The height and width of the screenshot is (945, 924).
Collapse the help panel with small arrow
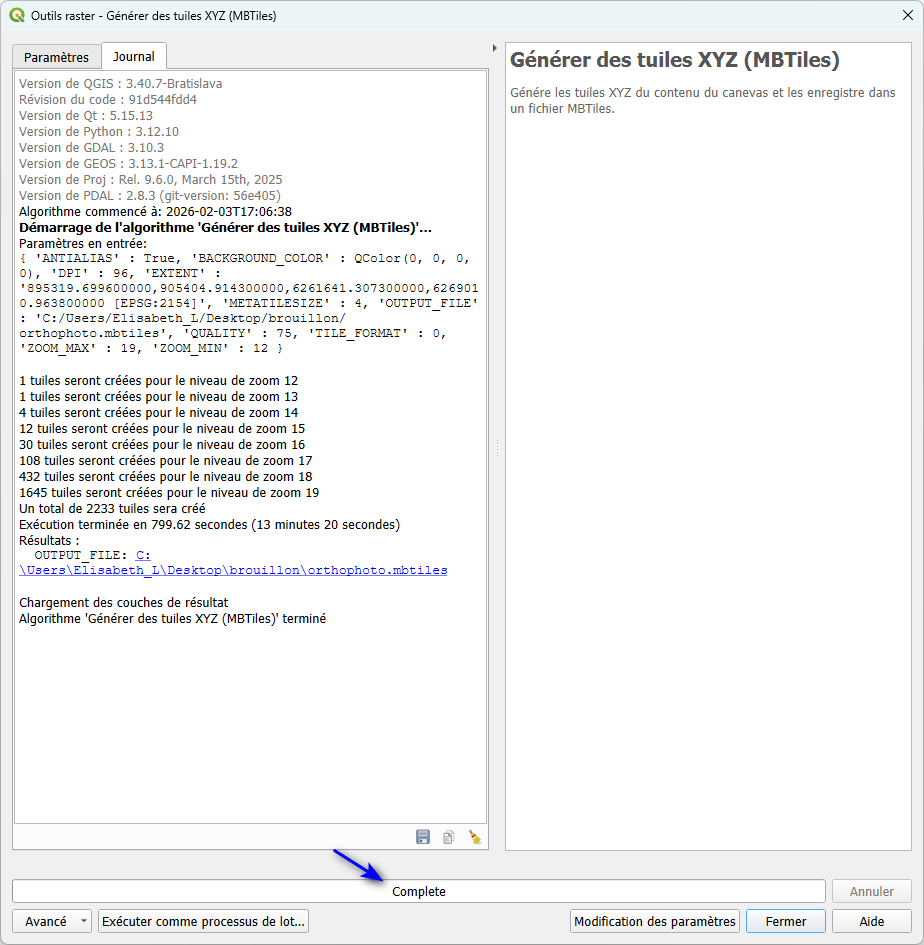click(495, 48)
